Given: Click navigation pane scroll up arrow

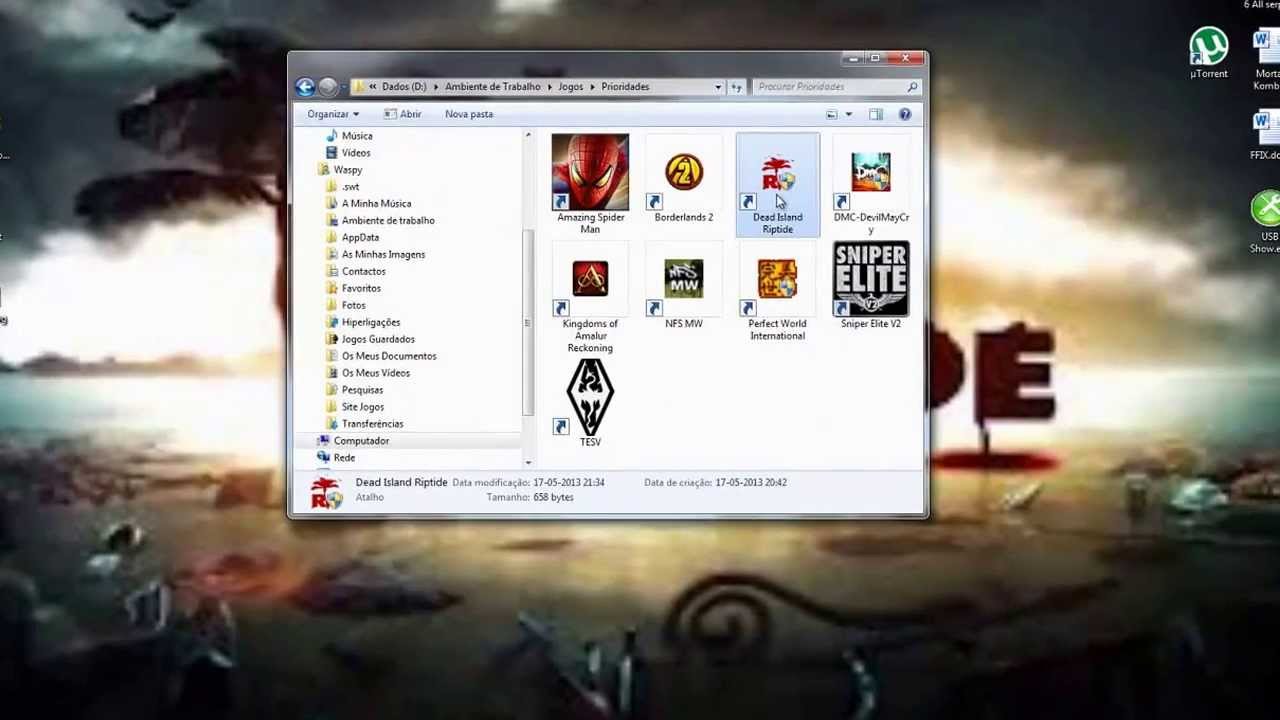Looking at the screenshot, I should [x=527, y=135].
